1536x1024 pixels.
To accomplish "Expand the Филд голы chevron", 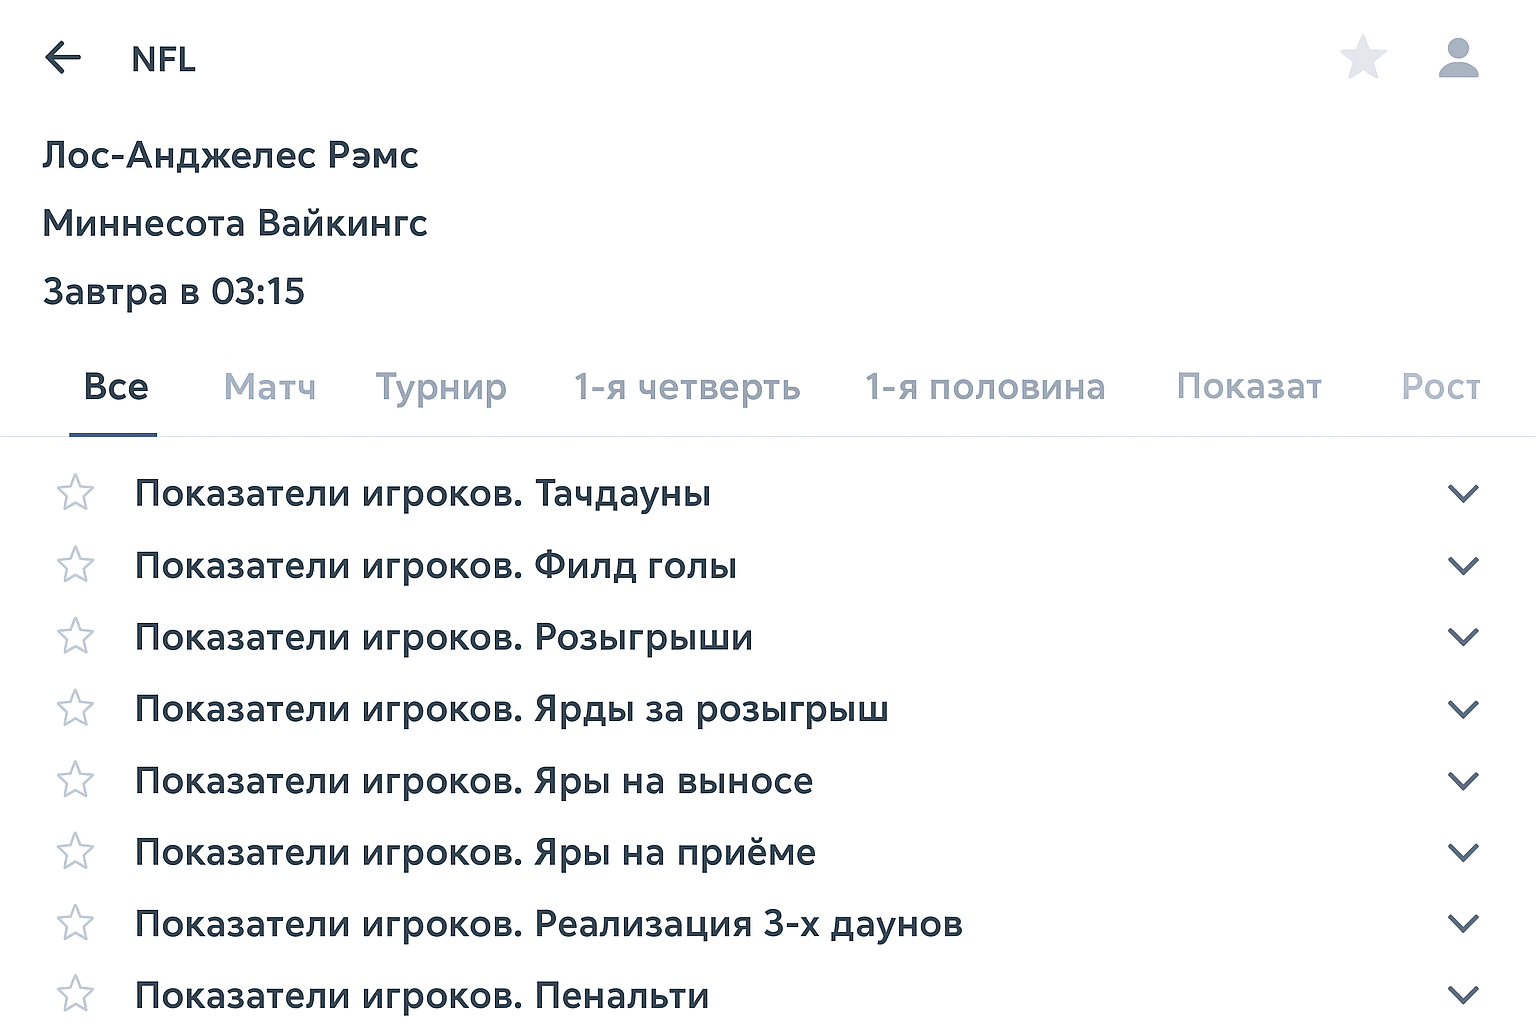I will [x=1463, y=565].
